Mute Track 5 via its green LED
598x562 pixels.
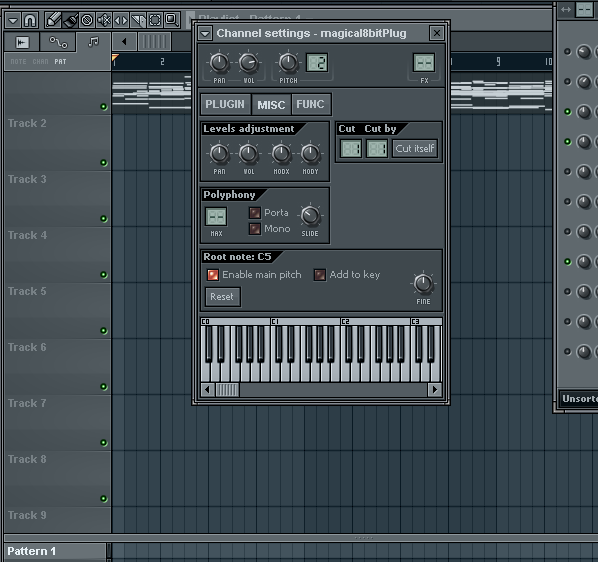pos(104,331)
